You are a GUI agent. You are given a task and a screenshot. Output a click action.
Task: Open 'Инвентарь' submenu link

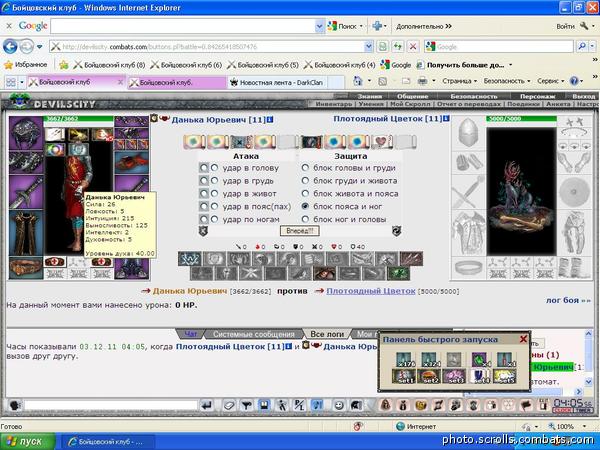point(334,104)
